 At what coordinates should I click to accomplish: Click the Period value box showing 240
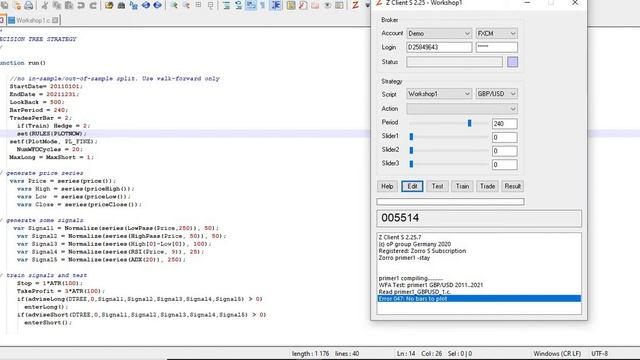[x=504, y=124]
